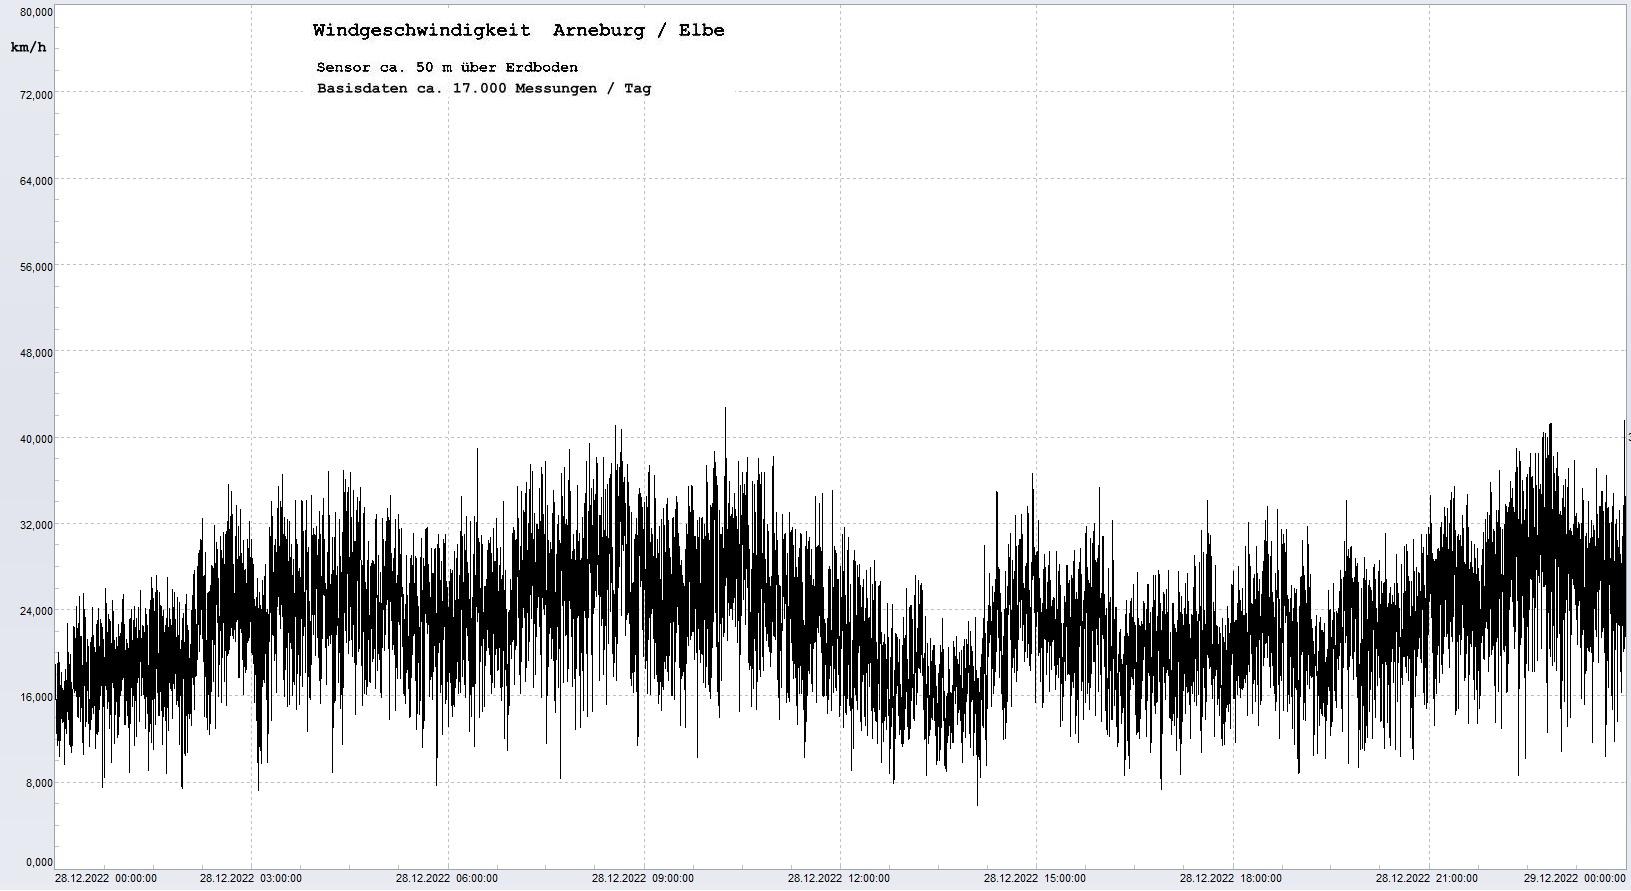Select the 28.12.2022 18:00:00 time marker
Image resolution: width=1631 pixels, height=891 pixels.
(1230, 879)
